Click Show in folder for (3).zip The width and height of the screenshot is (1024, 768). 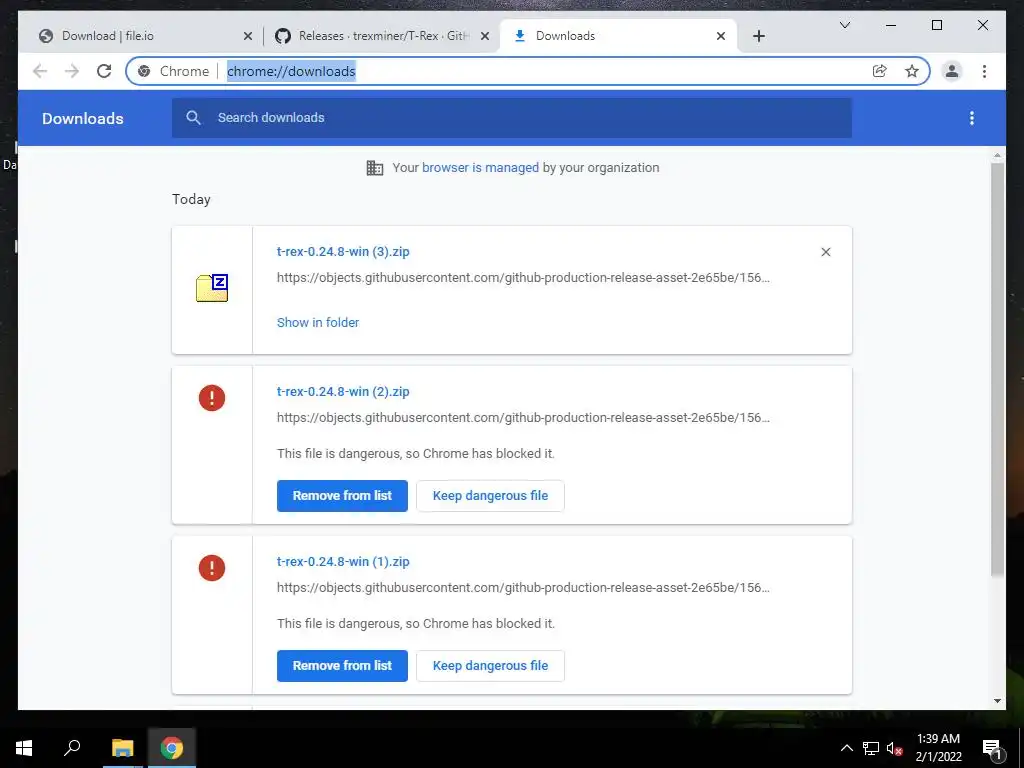pos(317,323)
